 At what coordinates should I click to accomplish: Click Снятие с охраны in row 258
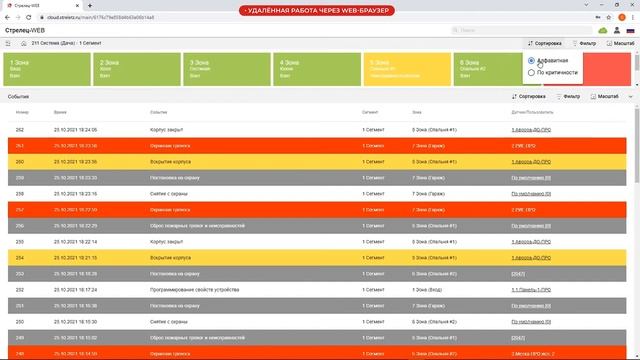[169, 194]
